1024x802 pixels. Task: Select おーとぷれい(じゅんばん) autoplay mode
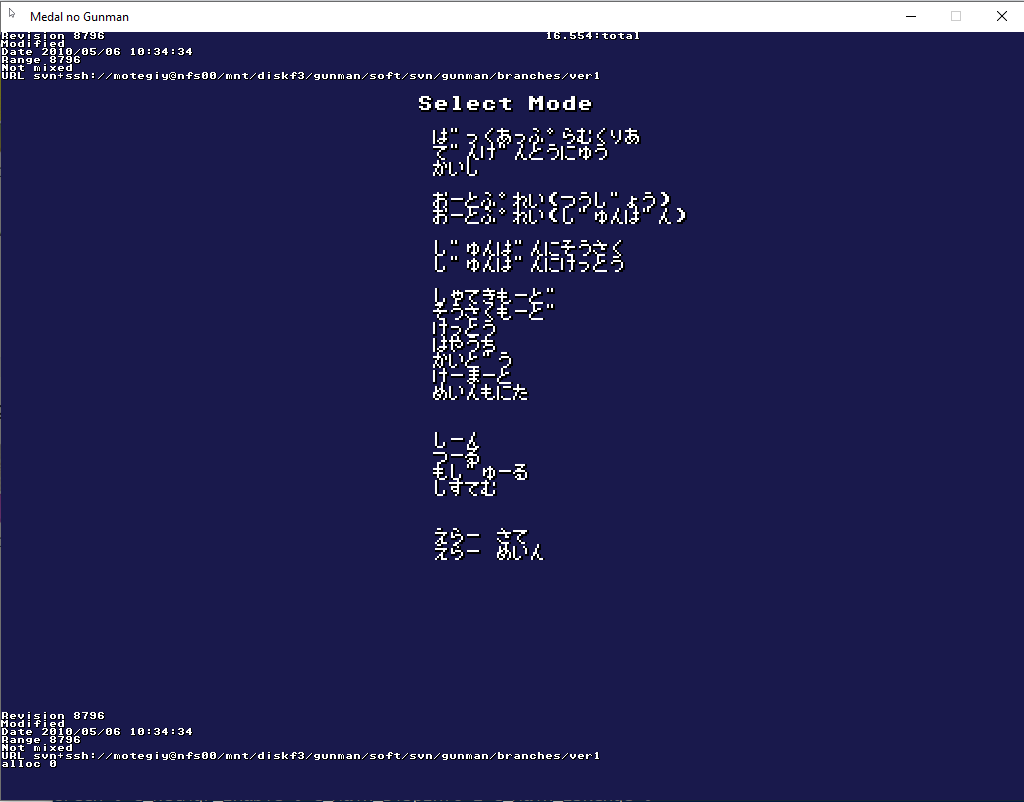pyautogui.click(x=559, y=216)
